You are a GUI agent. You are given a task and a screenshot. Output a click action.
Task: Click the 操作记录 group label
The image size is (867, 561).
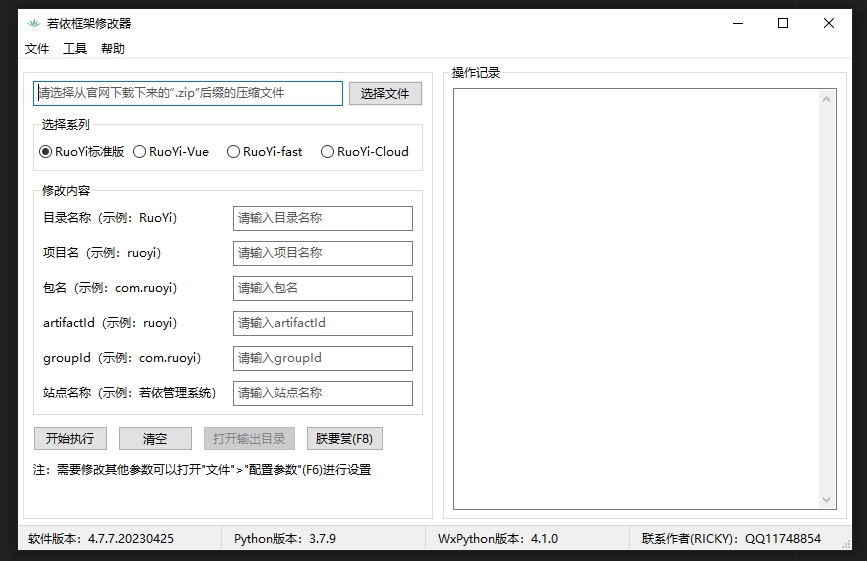pyautogui.click(x=476, y=73)
